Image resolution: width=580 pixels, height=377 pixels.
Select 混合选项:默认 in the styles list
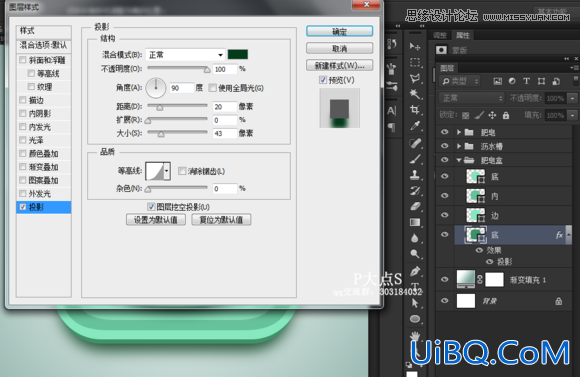[44, 45]
